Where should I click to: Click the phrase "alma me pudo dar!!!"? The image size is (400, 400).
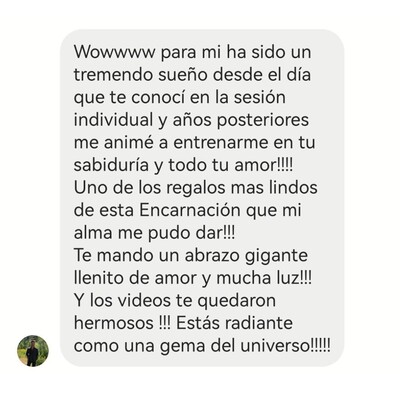pos(154,233)
